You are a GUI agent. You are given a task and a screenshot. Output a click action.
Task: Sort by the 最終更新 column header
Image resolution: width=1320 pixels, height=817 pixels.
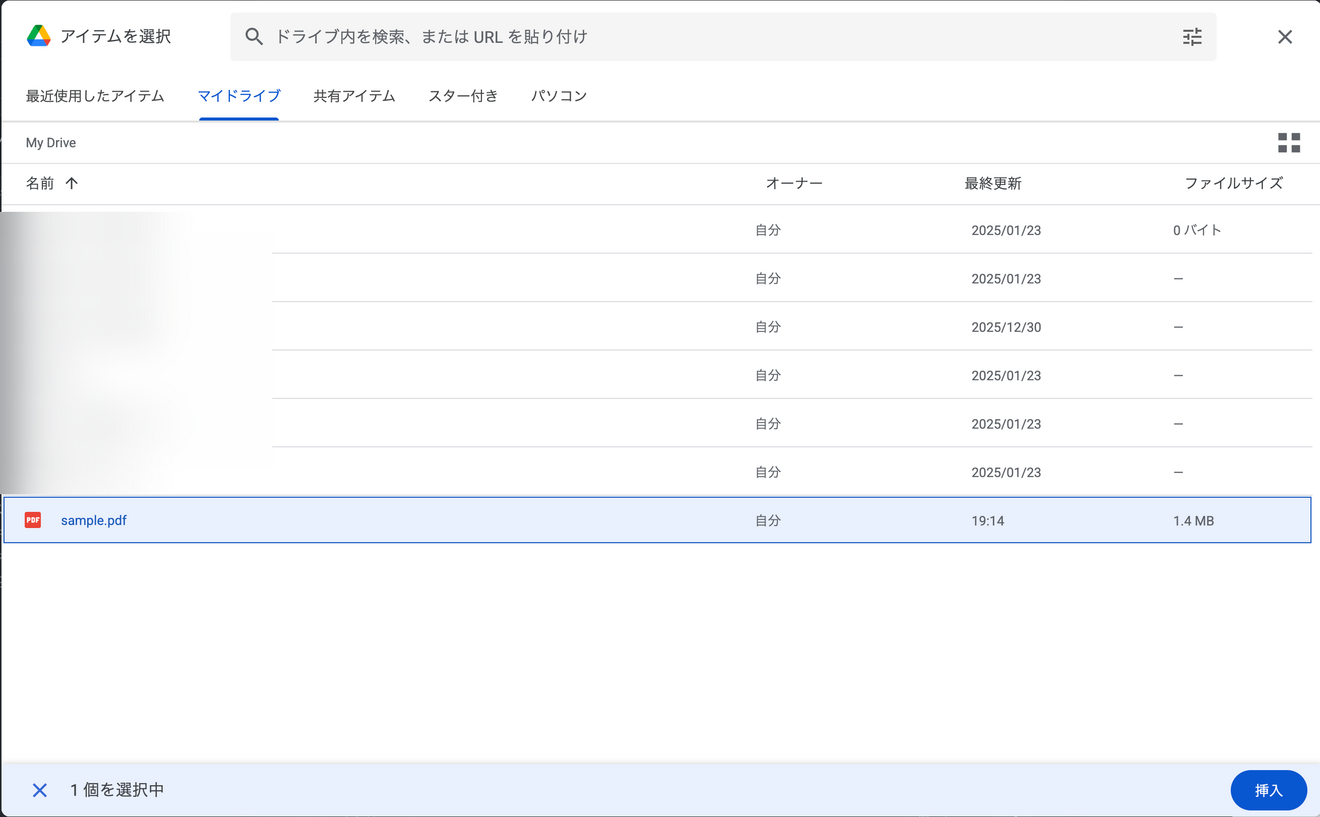[x=993, y=183]
